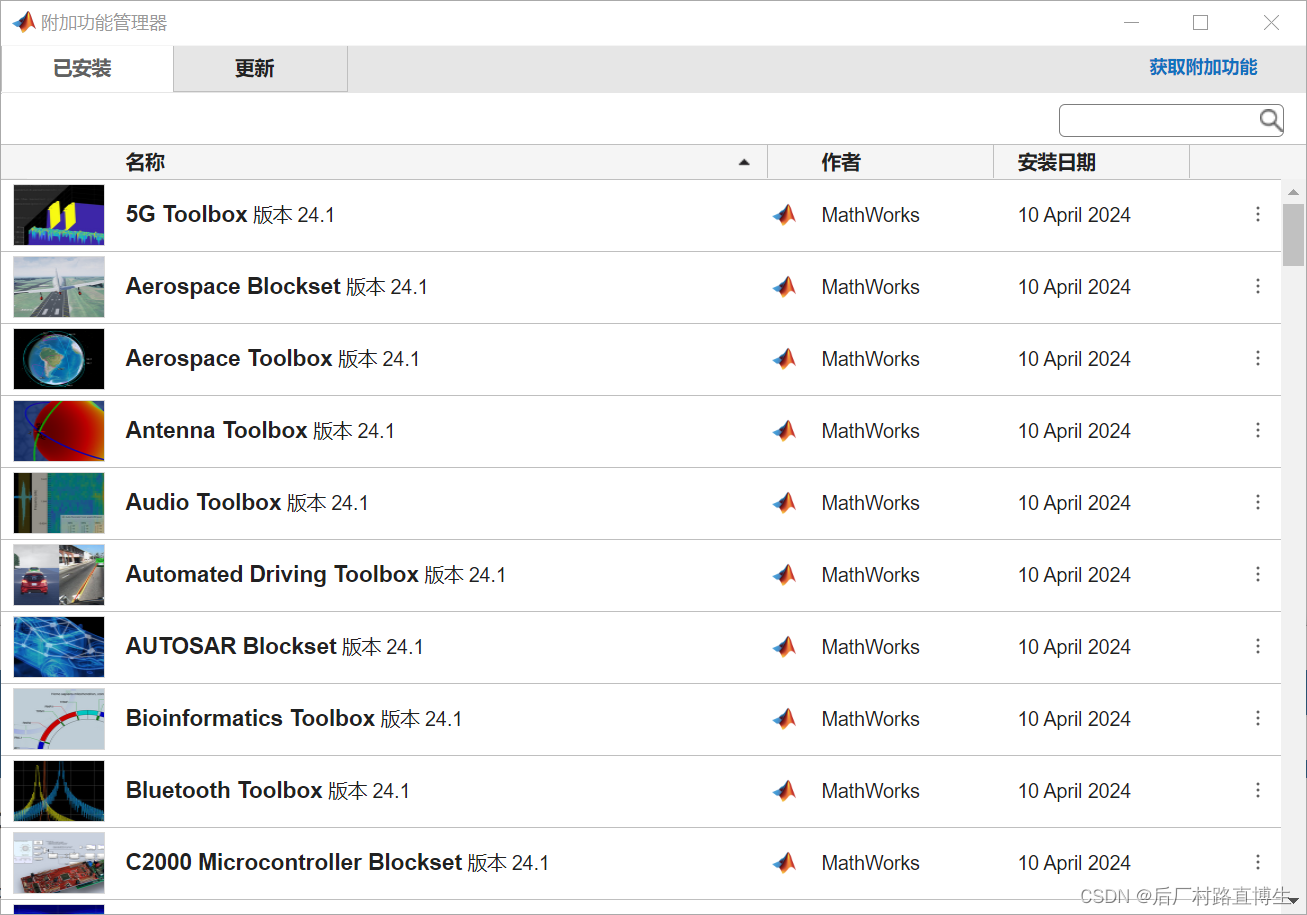Click the Aerospace Toolbox name

[x=229, y=358]
